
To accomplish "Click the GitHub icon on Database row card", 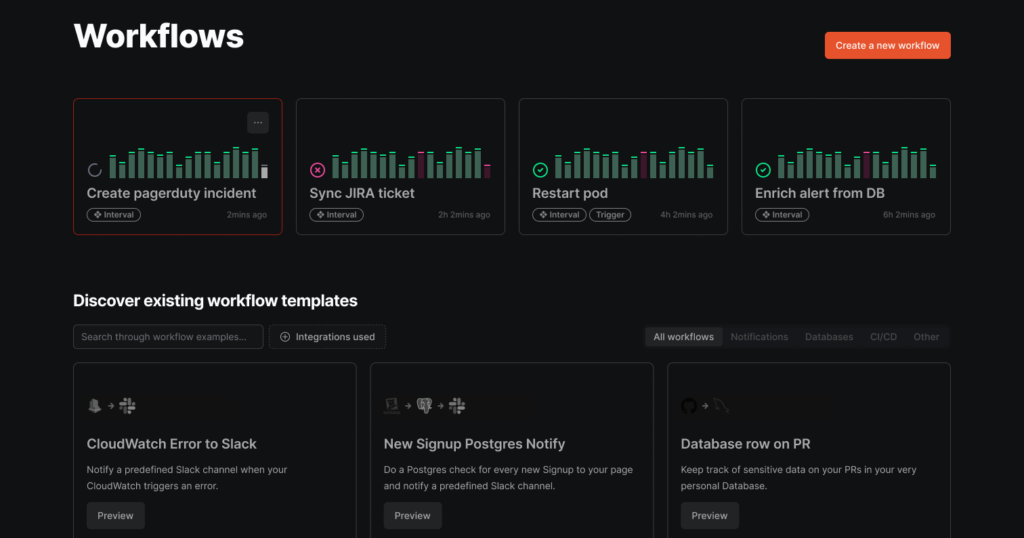I will pyautogui.click(x=688, y=406).
